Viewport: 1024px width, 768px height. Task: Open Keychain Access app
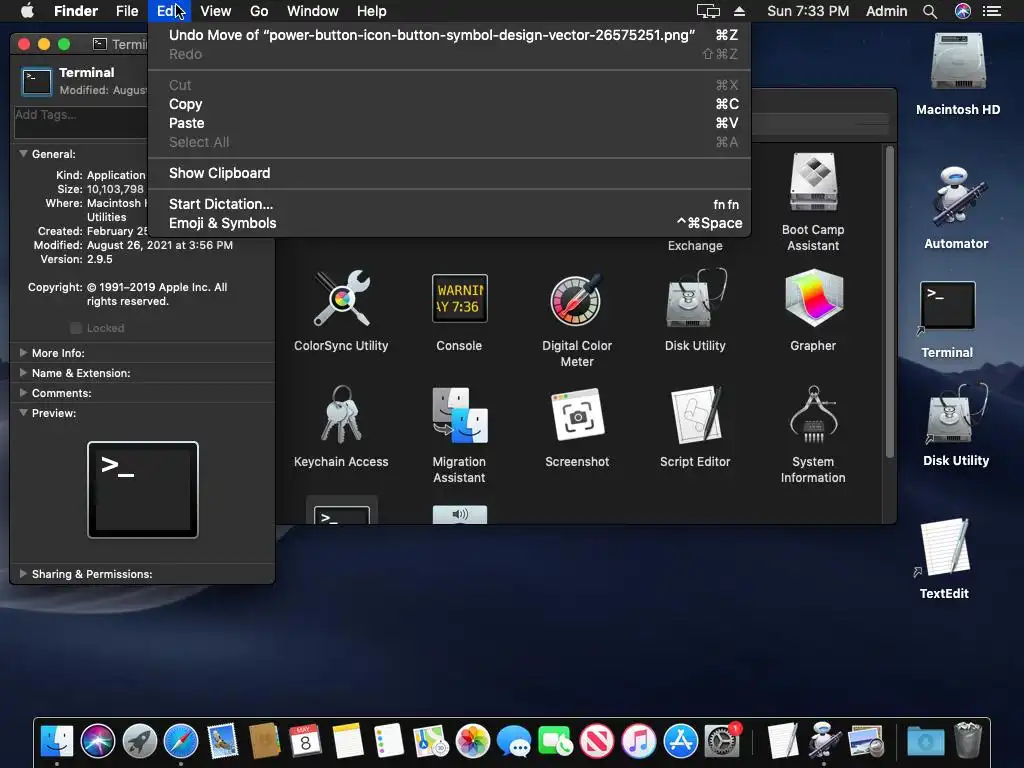click(x=341, y=415)
